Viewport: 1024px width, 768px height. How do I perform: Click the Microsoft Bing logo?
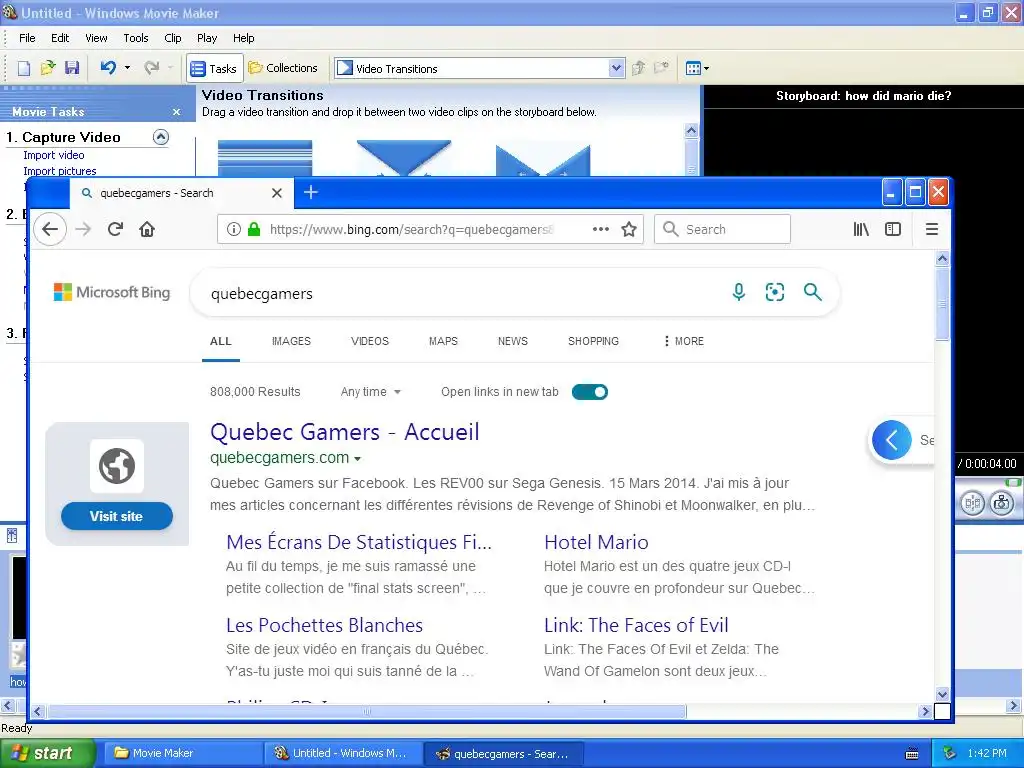point(112,292)
